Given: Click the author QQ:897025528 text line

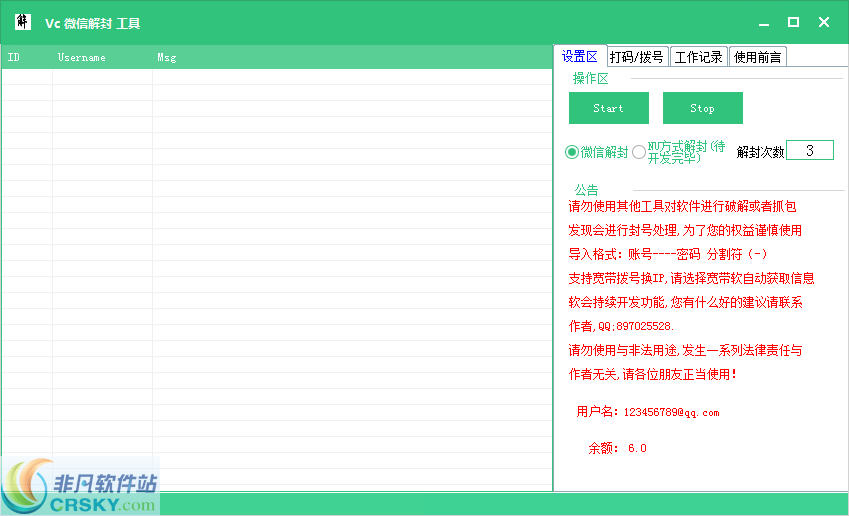Looking at the screenshot, I should click(x=621, y=326).
